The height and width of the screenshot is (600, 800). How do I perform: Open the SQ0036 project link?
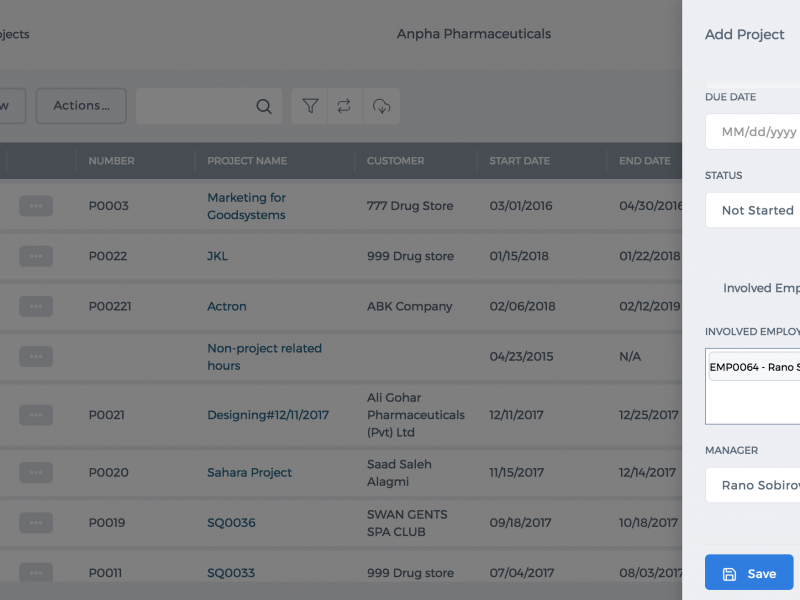click(231, 522)
